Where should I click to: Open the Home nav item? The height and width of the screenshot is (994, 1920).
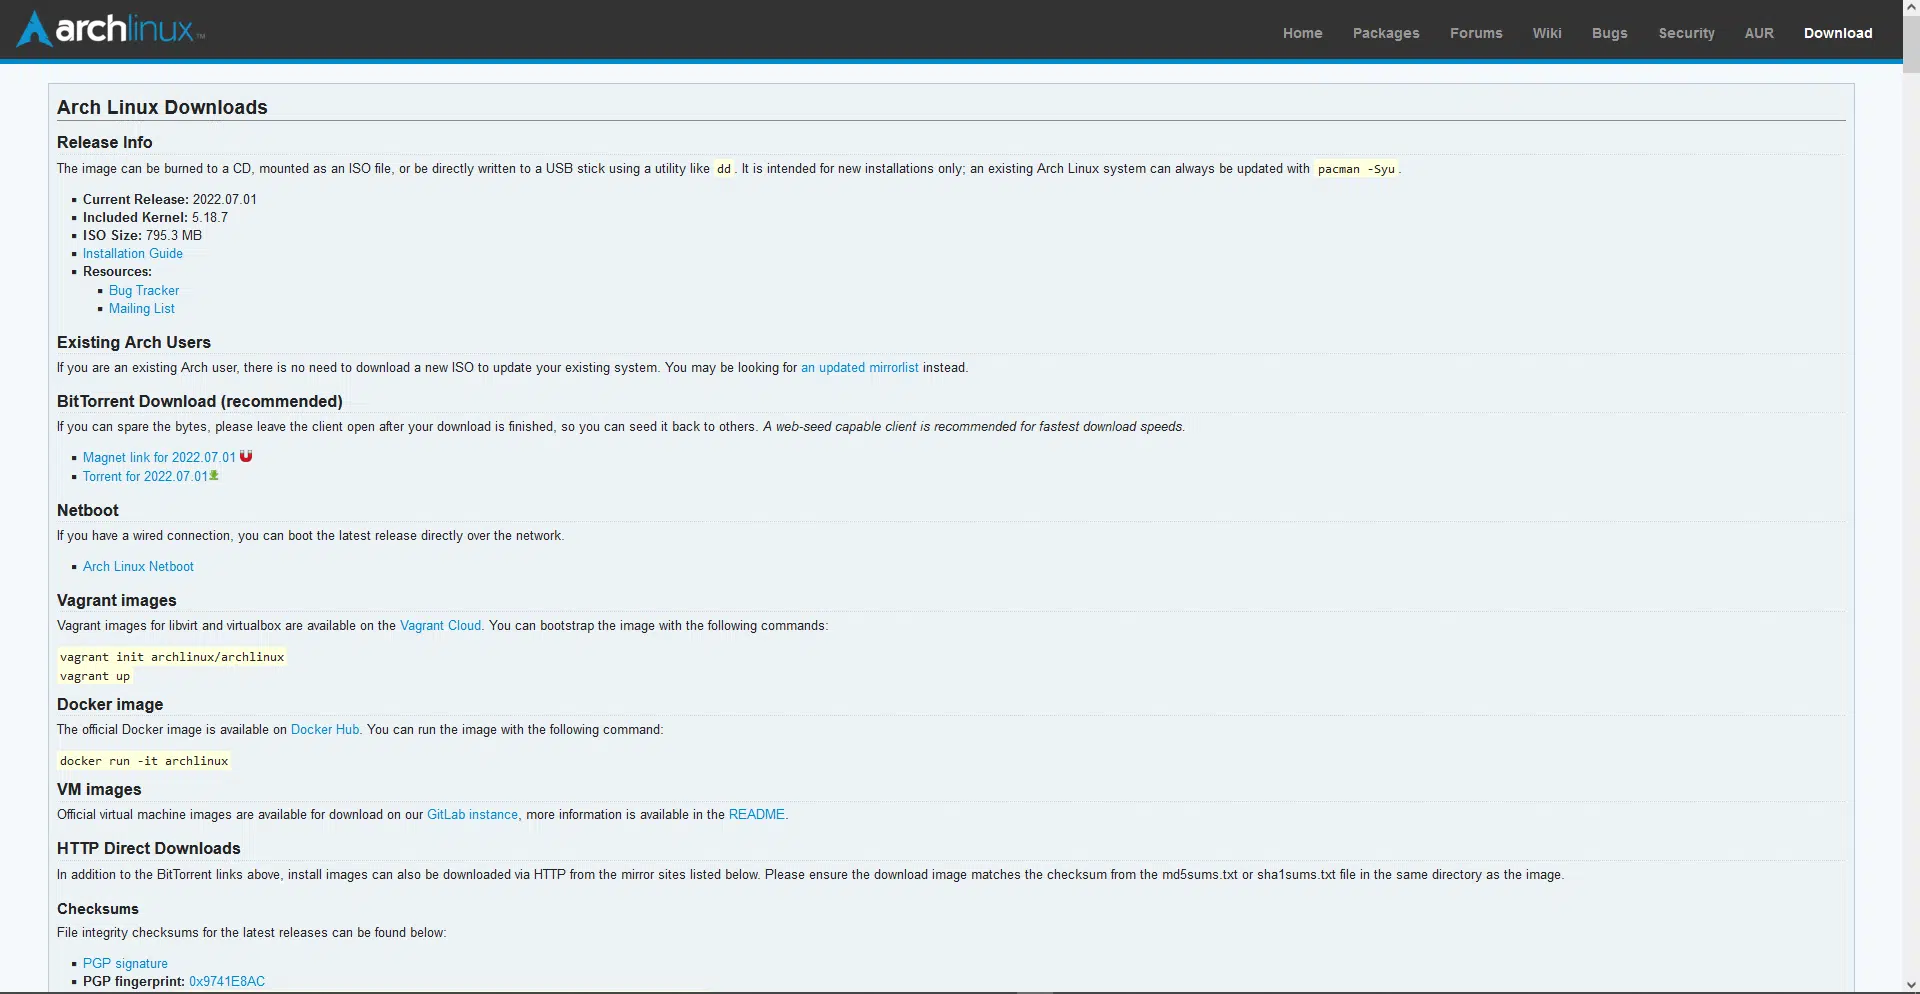tap(1302, 33)
